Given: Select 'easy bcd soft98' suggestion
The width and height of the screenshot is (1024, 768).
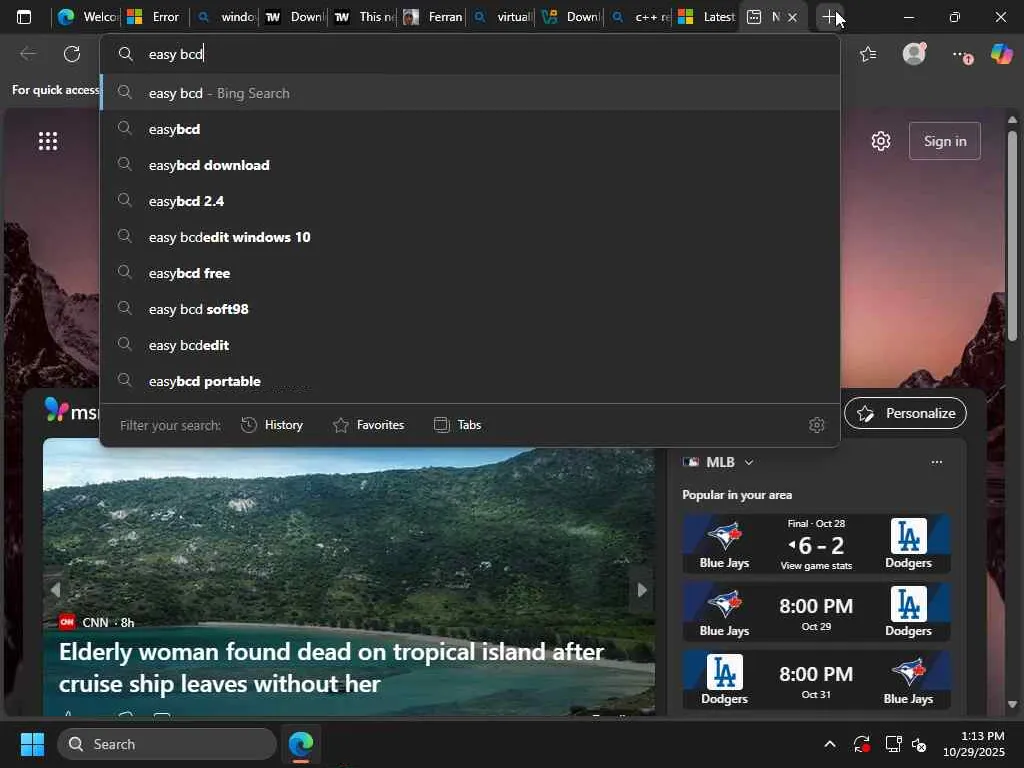Looking at the screenshot, I should (470, 309).
